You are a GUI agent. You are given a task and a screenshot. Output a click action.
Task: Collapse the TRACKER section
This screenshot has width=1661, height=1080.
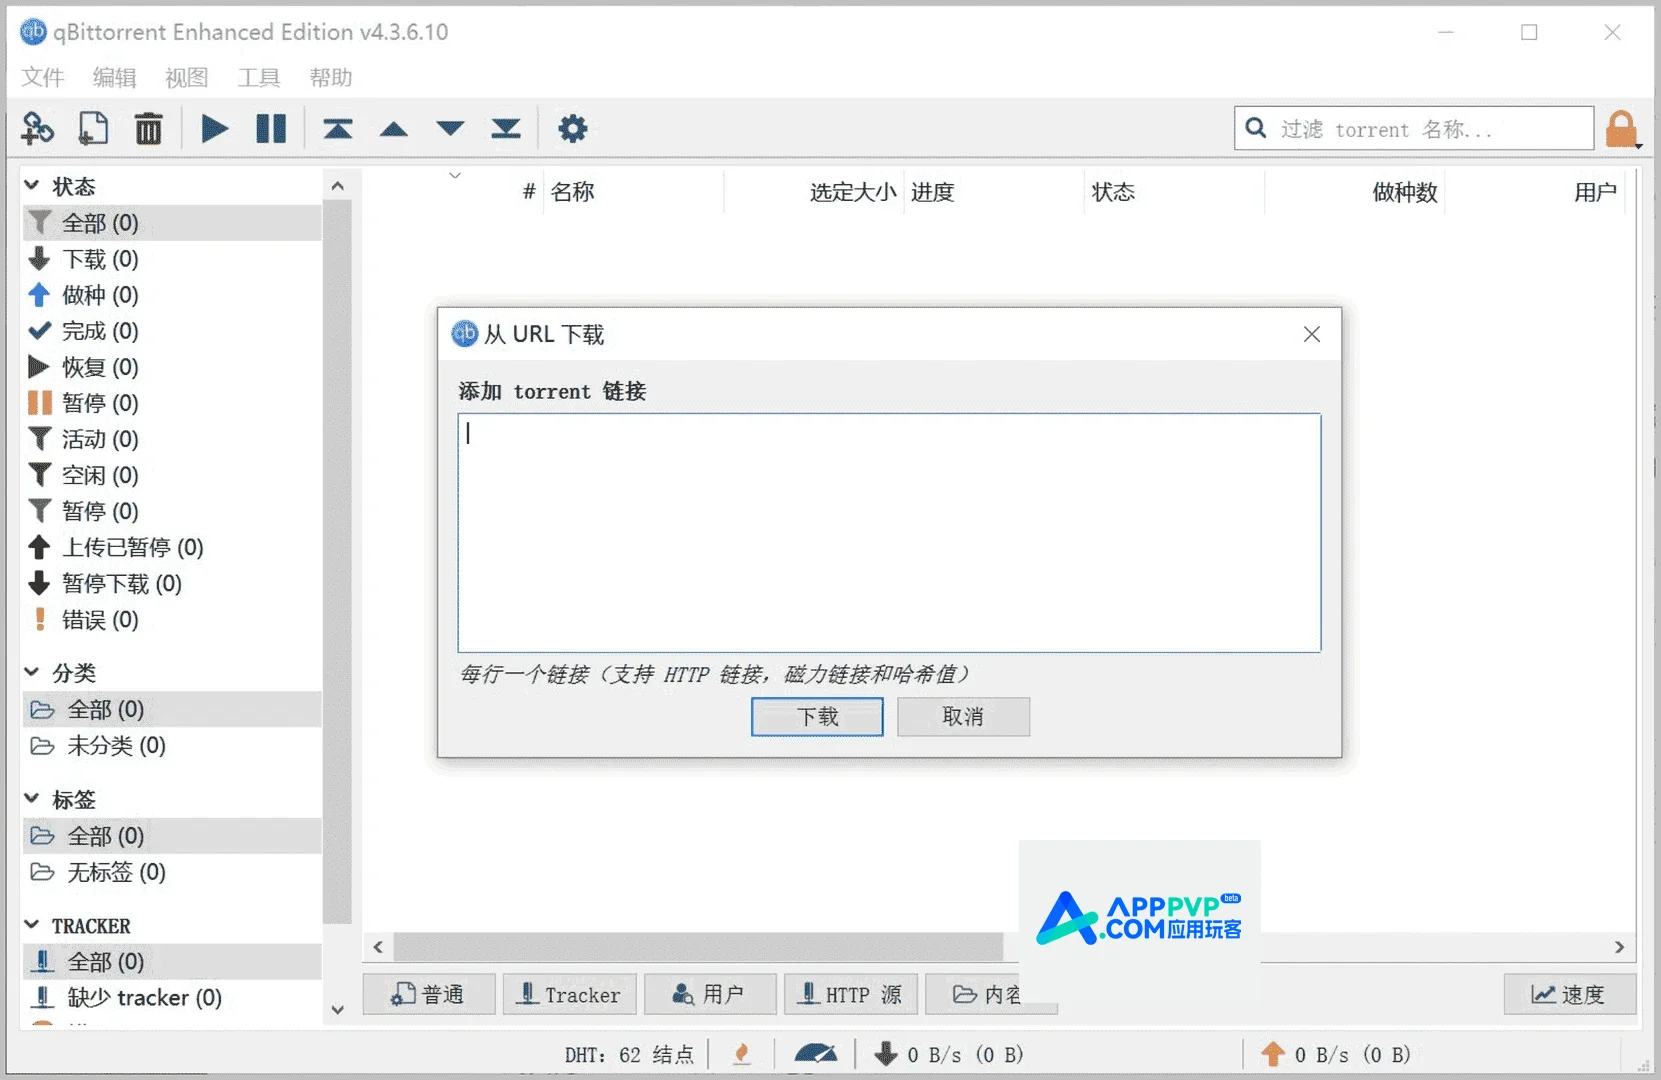tap(32, 925)
